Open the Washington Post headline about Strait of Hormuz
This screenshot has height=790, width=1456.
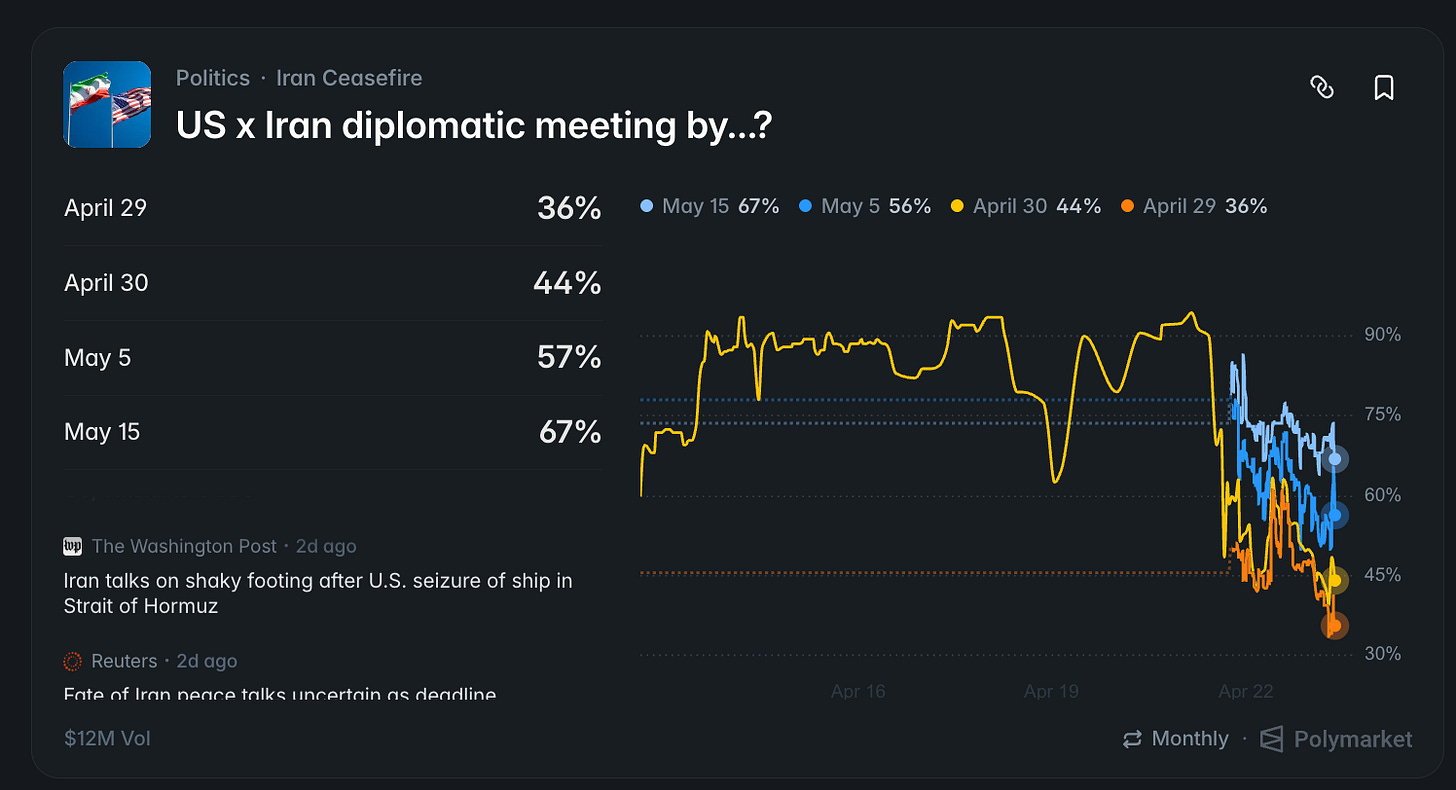316,593
